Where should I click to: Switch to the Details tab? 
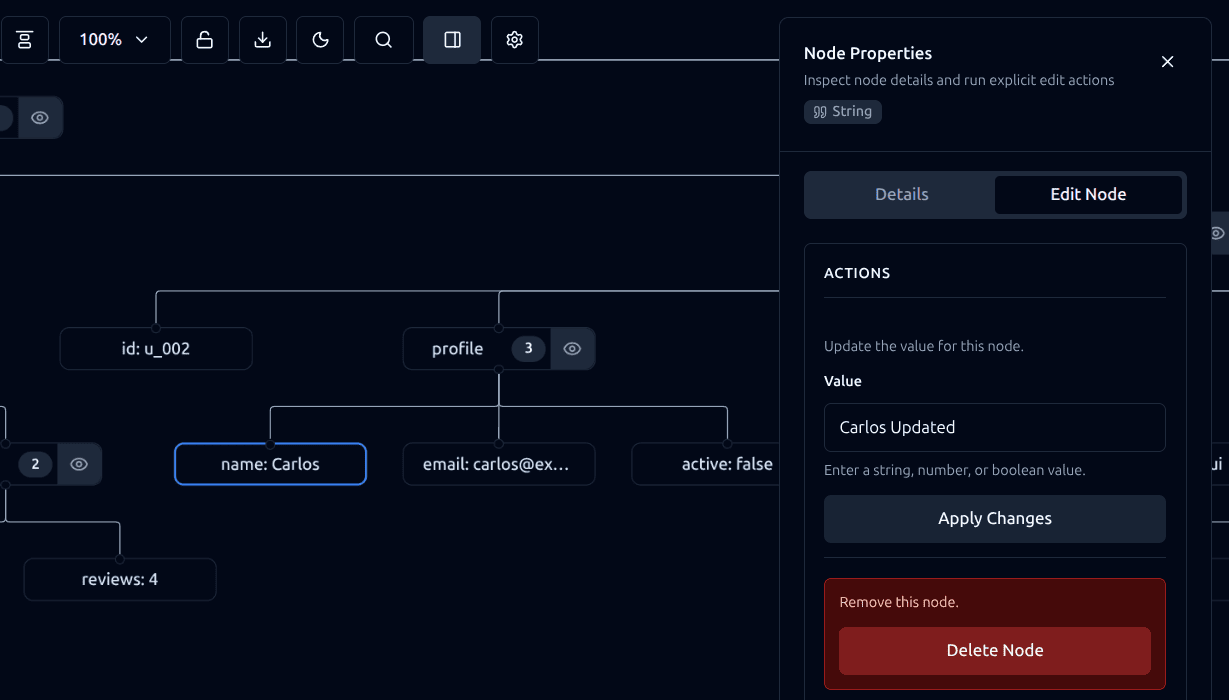tap(902, 194)
